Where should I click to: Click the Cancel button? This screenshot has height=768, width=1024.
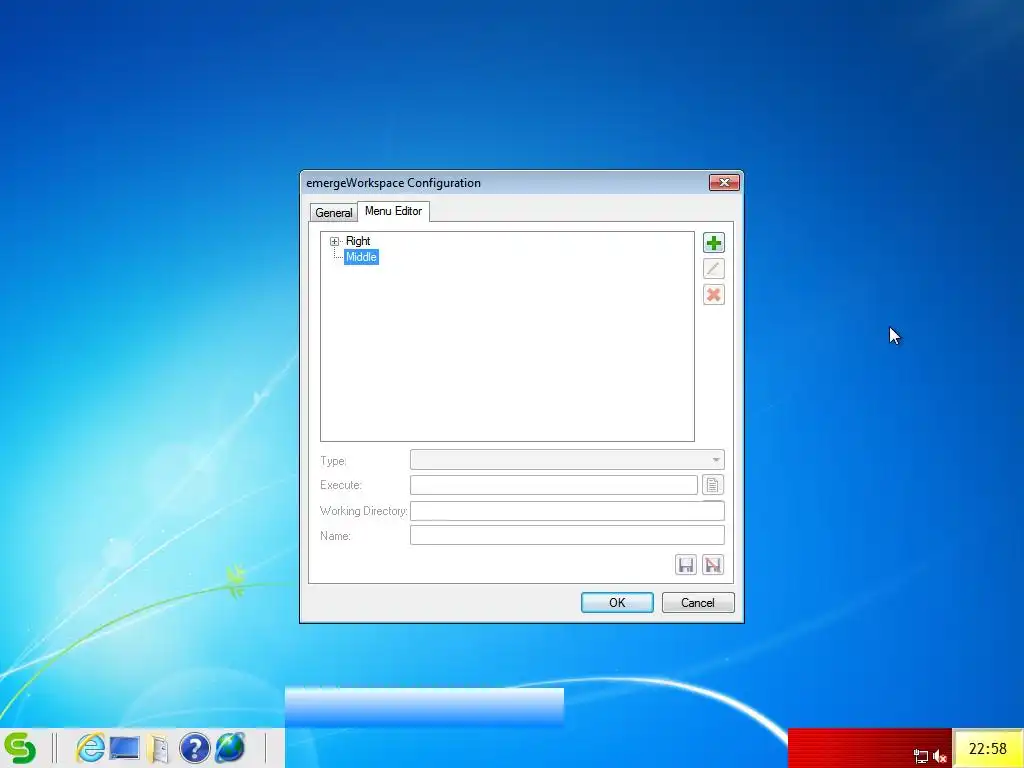click(x=698, y=603)
